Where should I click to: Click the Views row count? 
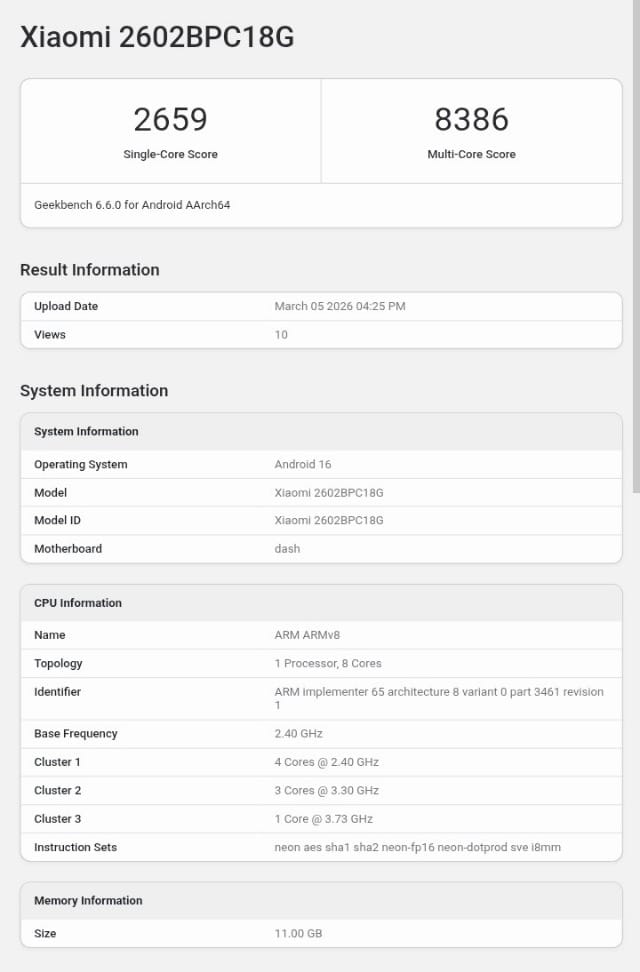click(281, 335)
